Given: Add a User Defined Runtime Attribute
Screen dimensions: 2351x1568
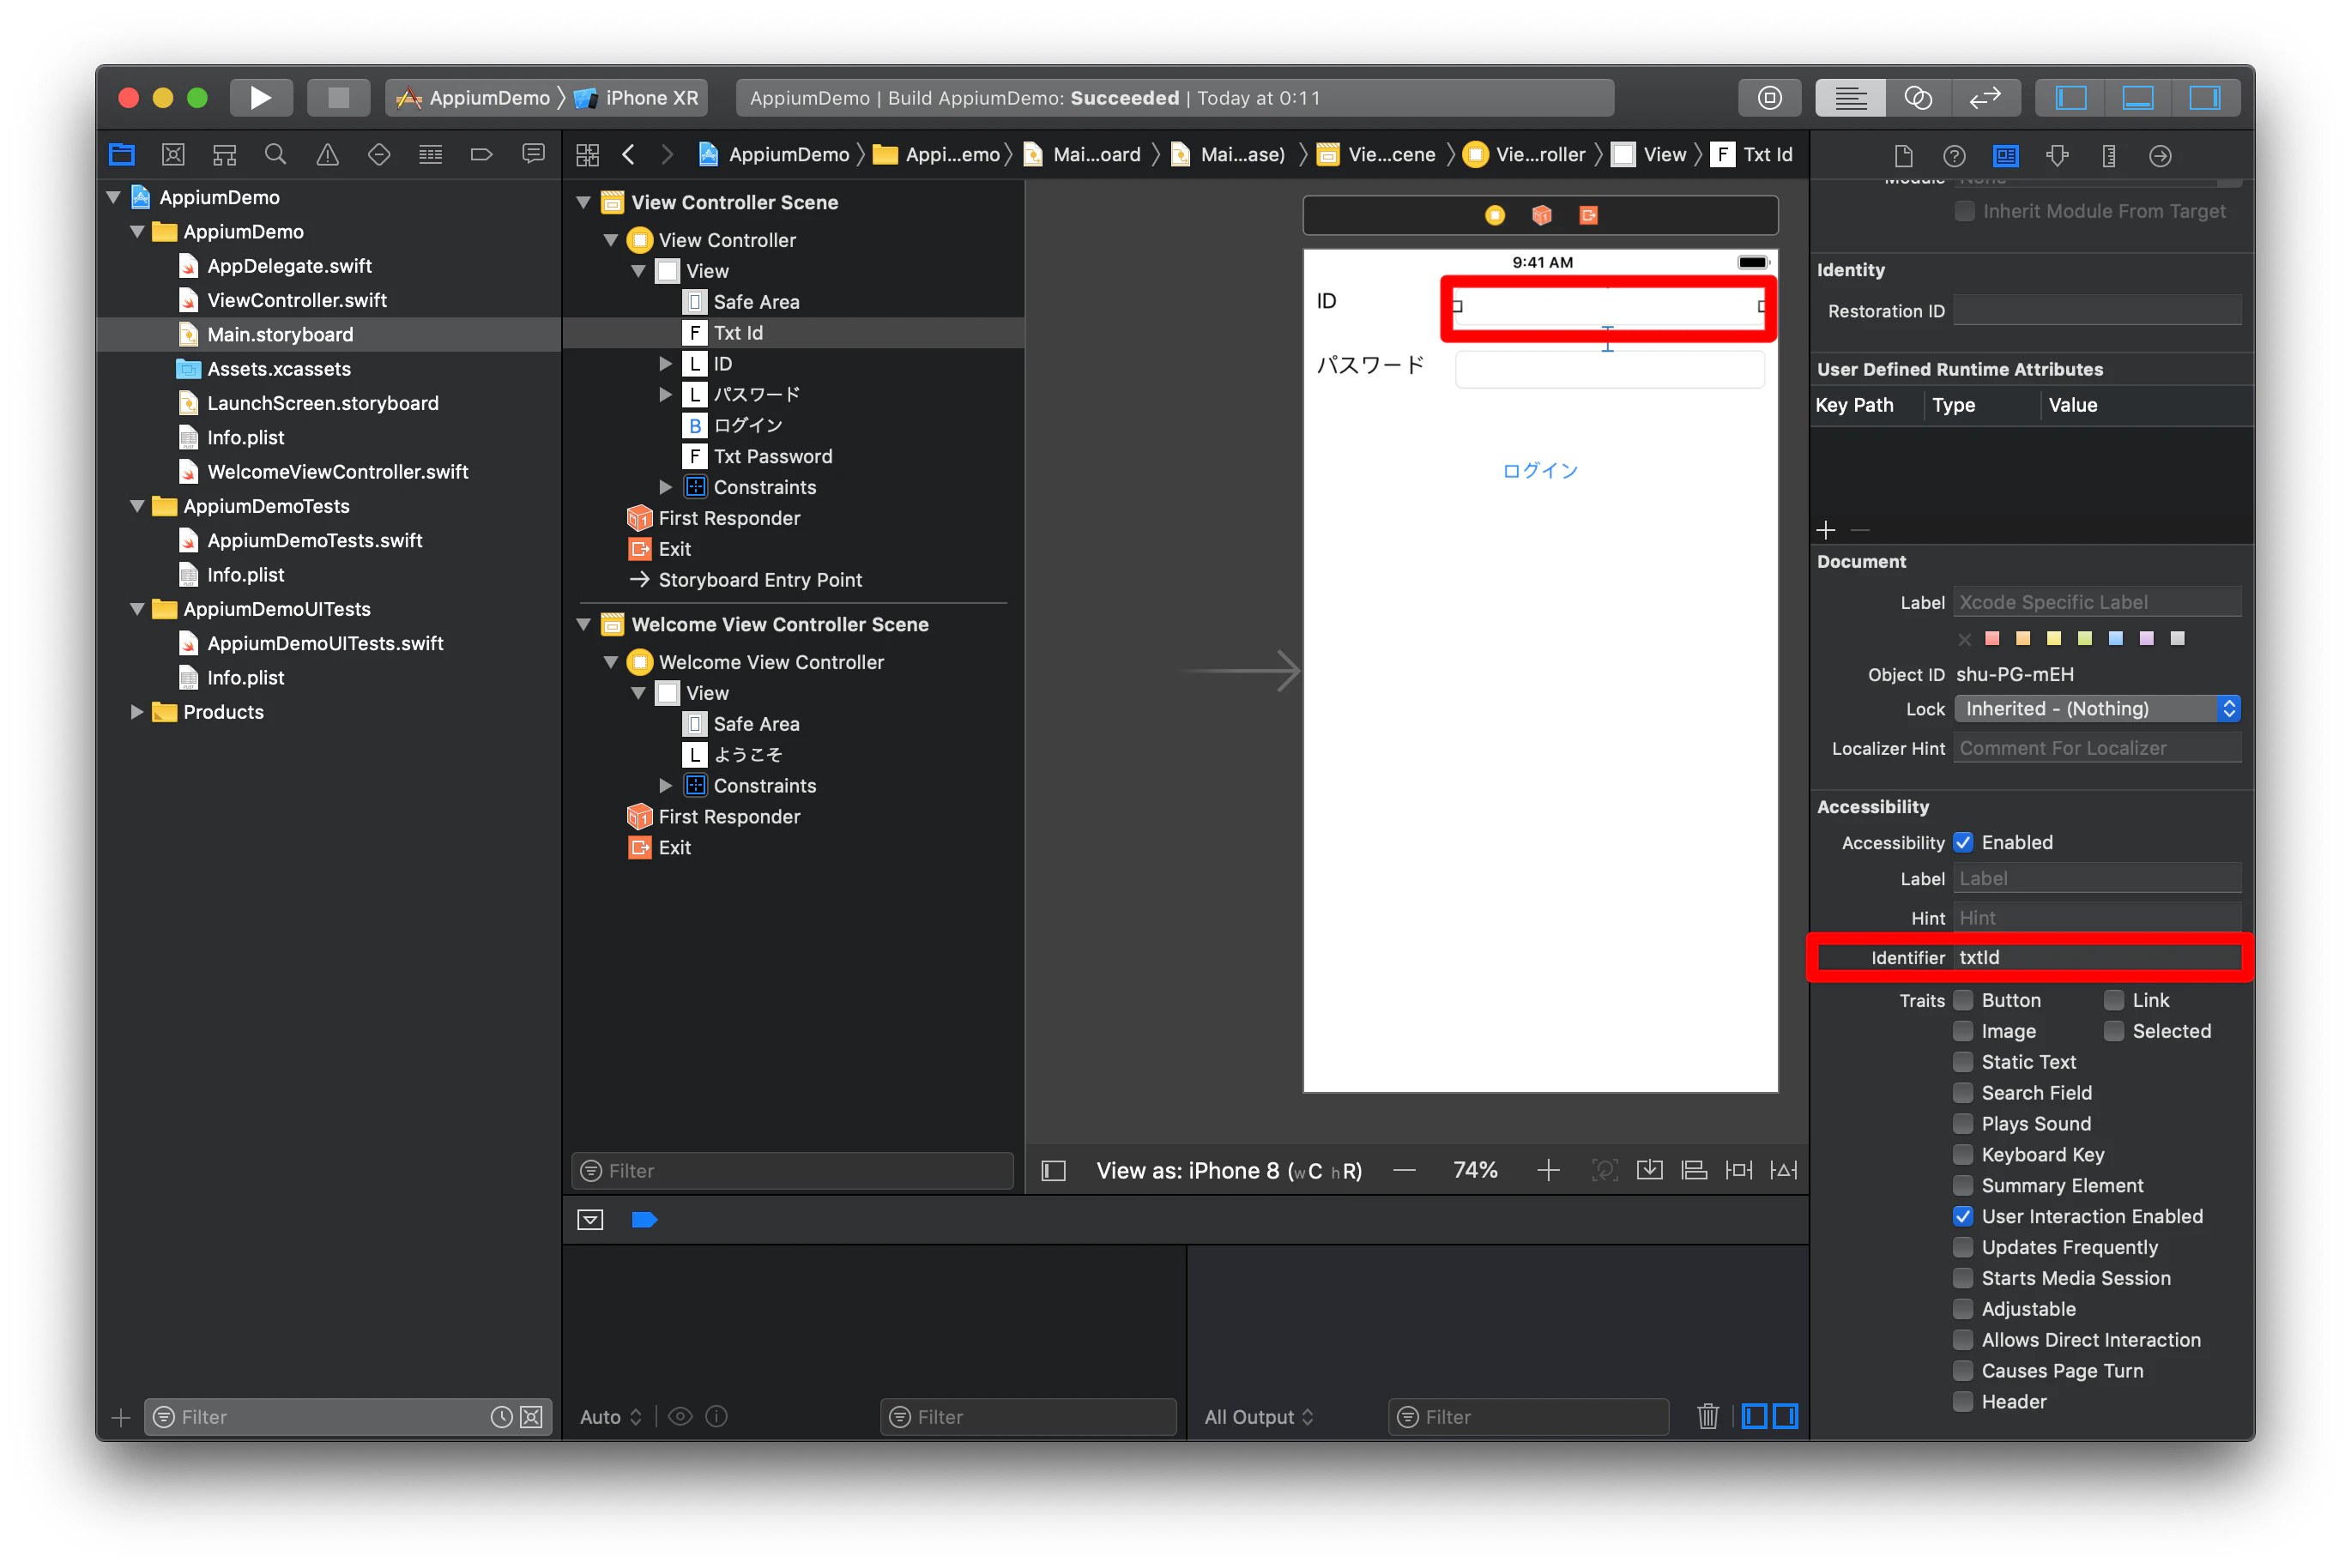Looking at the screenshot, I should click(x=1826, y=529).
